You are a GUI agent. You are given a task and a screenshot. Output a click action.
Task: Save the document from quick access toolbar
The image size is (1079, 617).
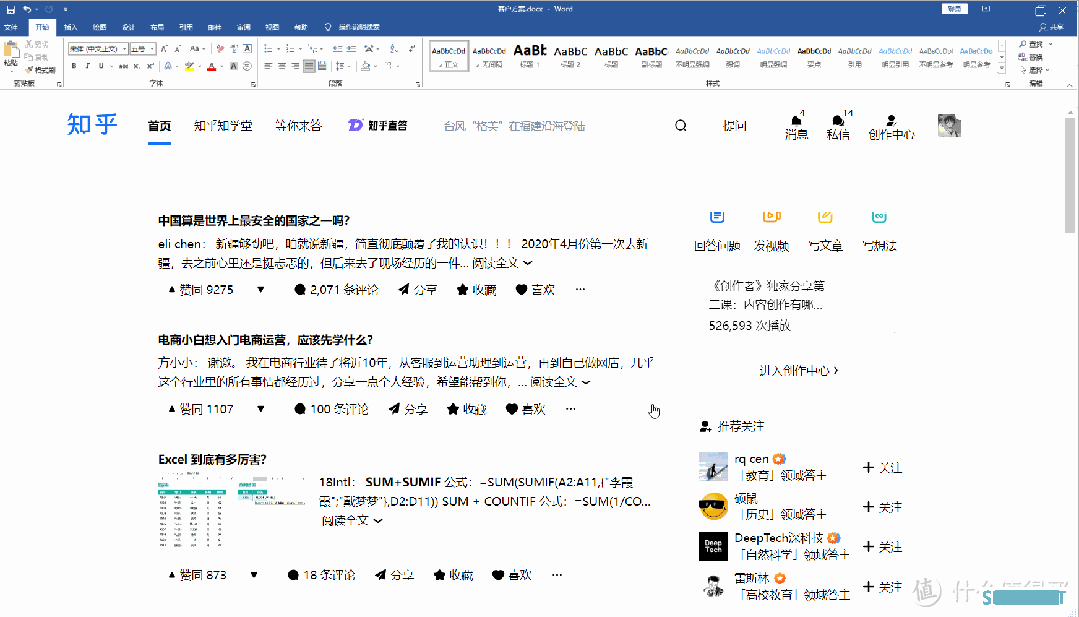point(10,10)
